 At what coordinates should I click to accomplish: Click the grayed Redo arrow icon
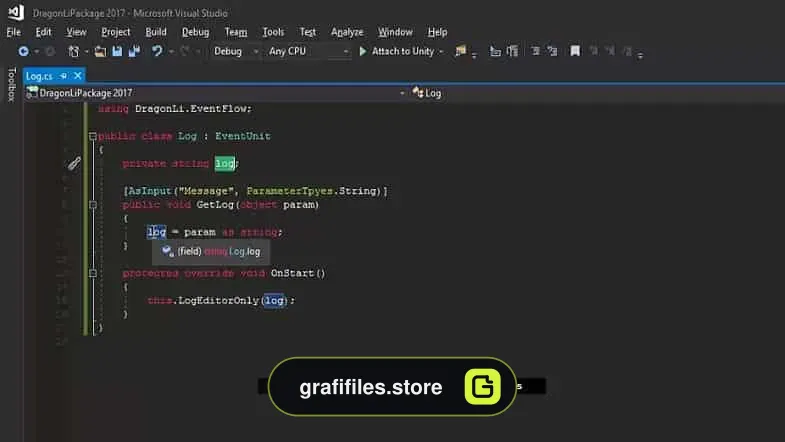(x=185, y=51)
